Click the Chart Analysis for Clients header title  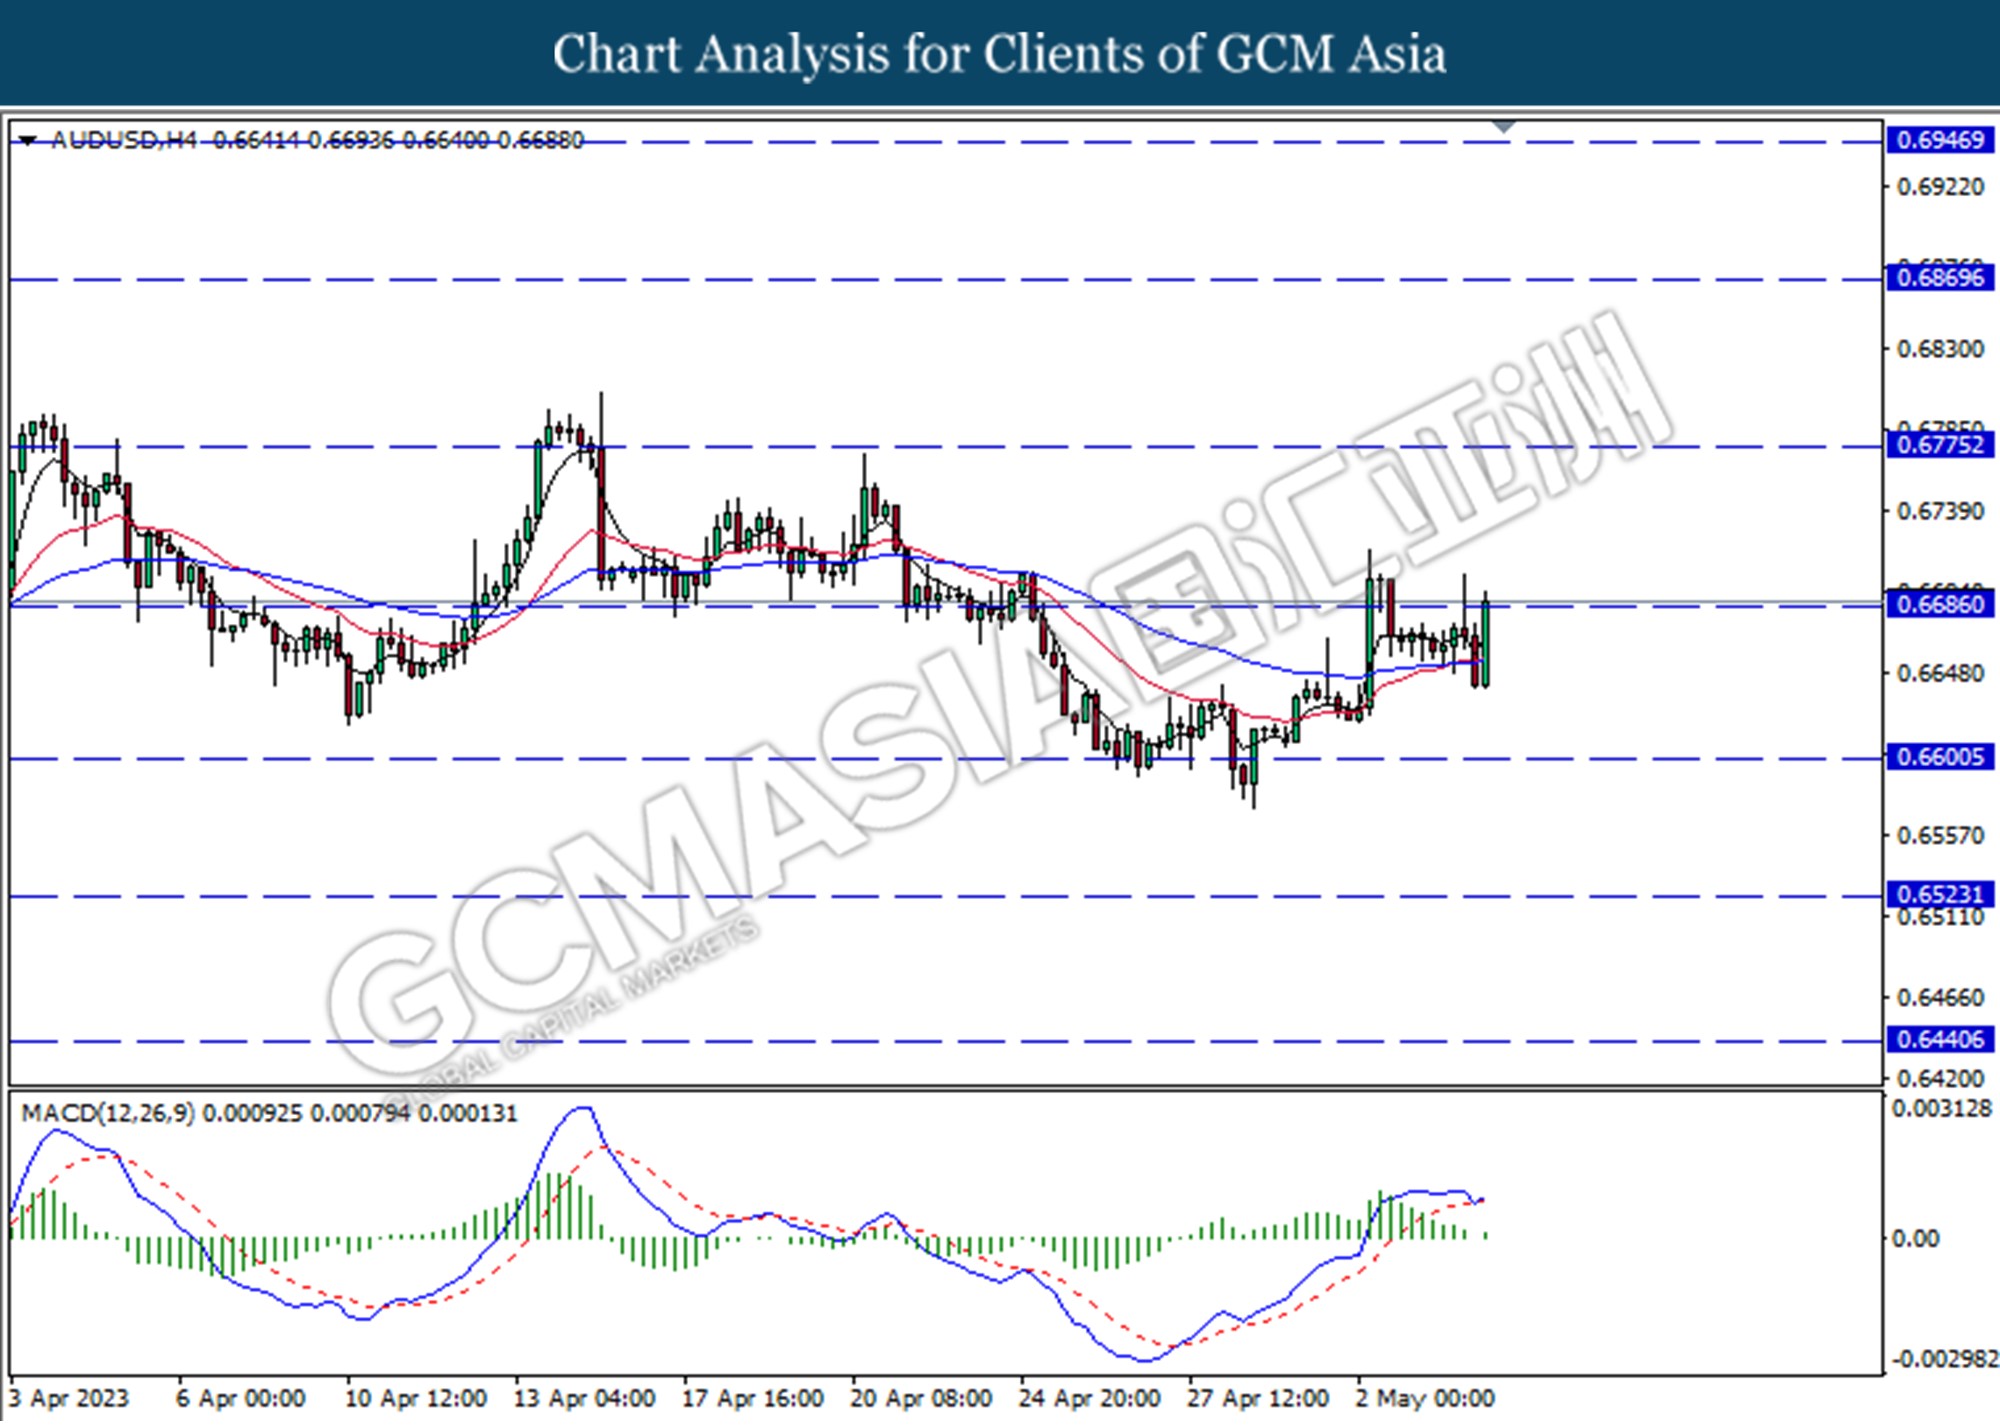[x=999, y=54]
